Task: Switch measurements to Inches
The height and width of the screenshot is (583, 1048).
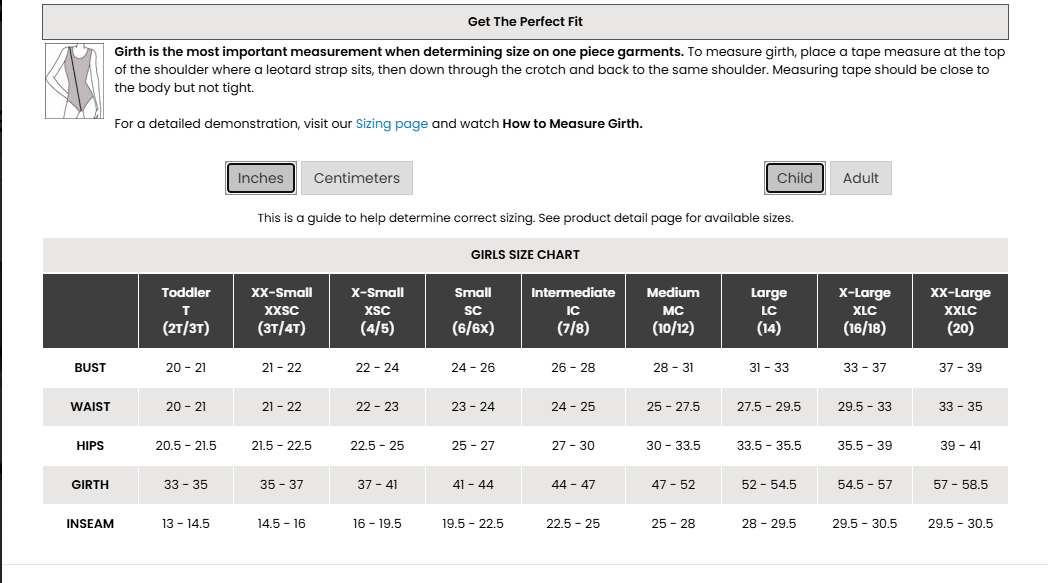Action: pyautogui.click(x=261, y=178)
